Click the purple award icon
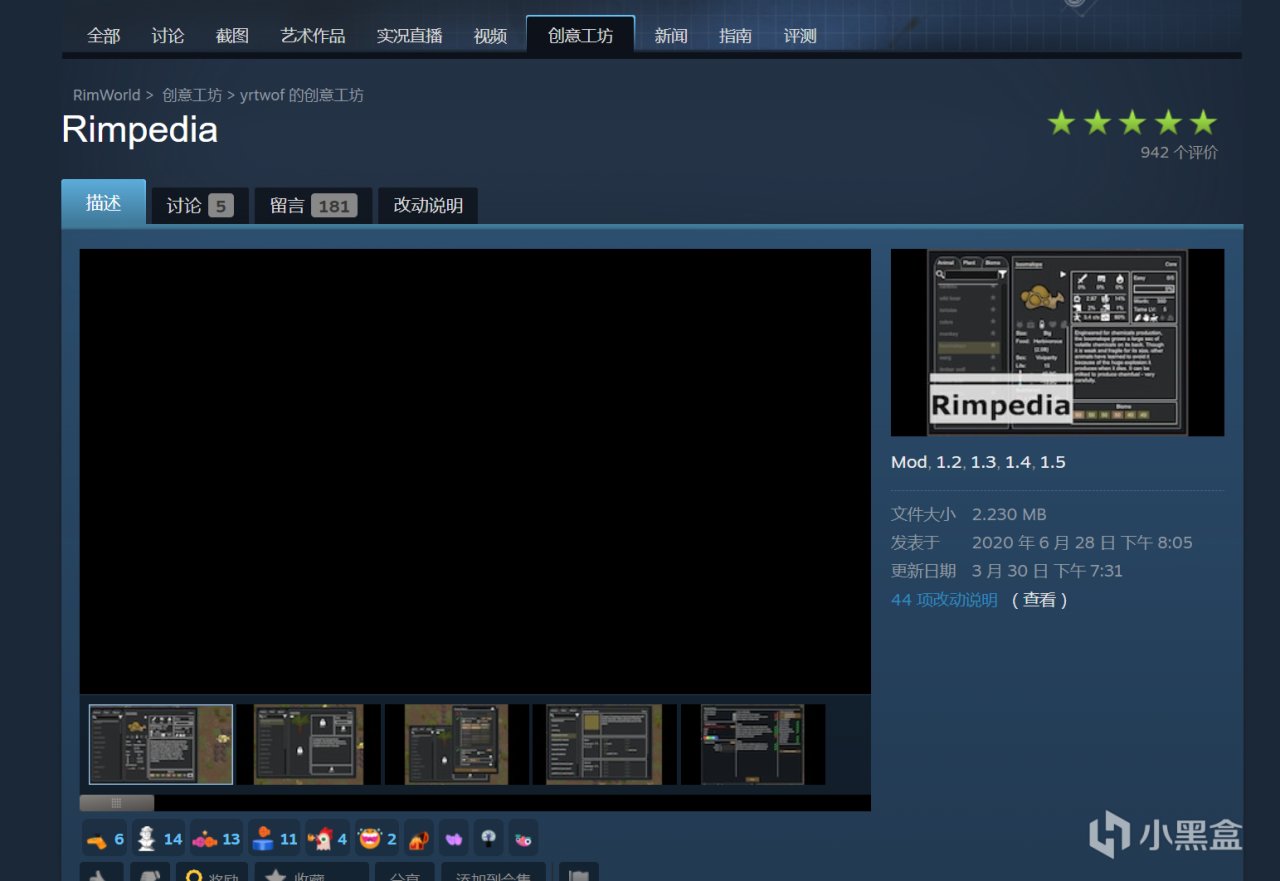The width and height of the screenshot is (1280, 881). 454,838
